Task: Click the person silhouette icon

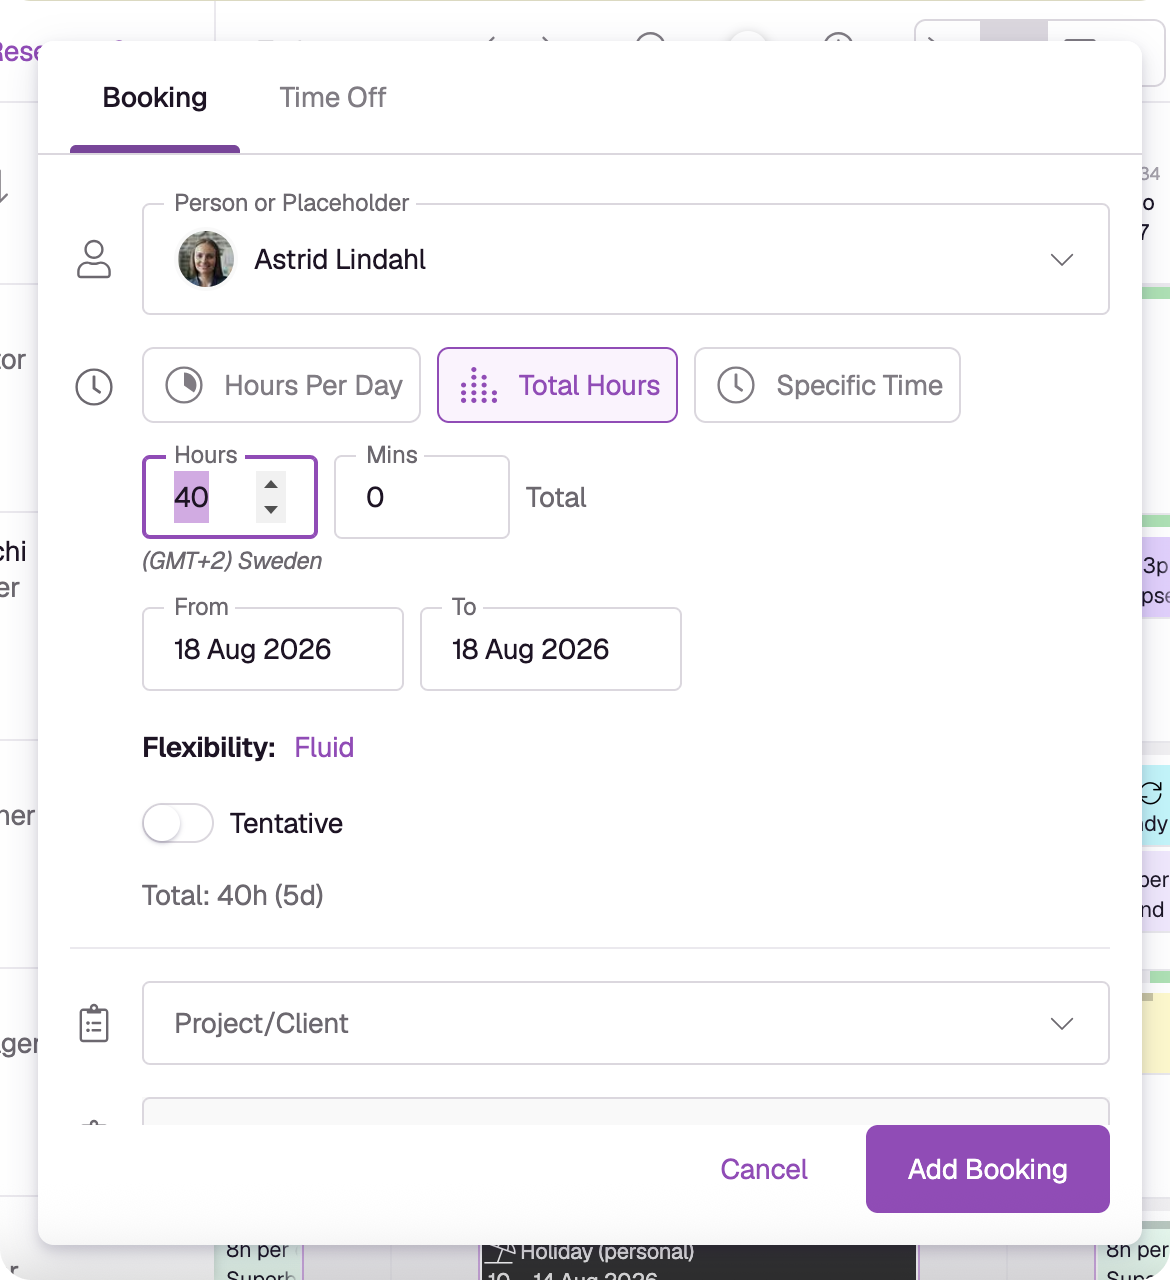Action: (x=94, y=259)
